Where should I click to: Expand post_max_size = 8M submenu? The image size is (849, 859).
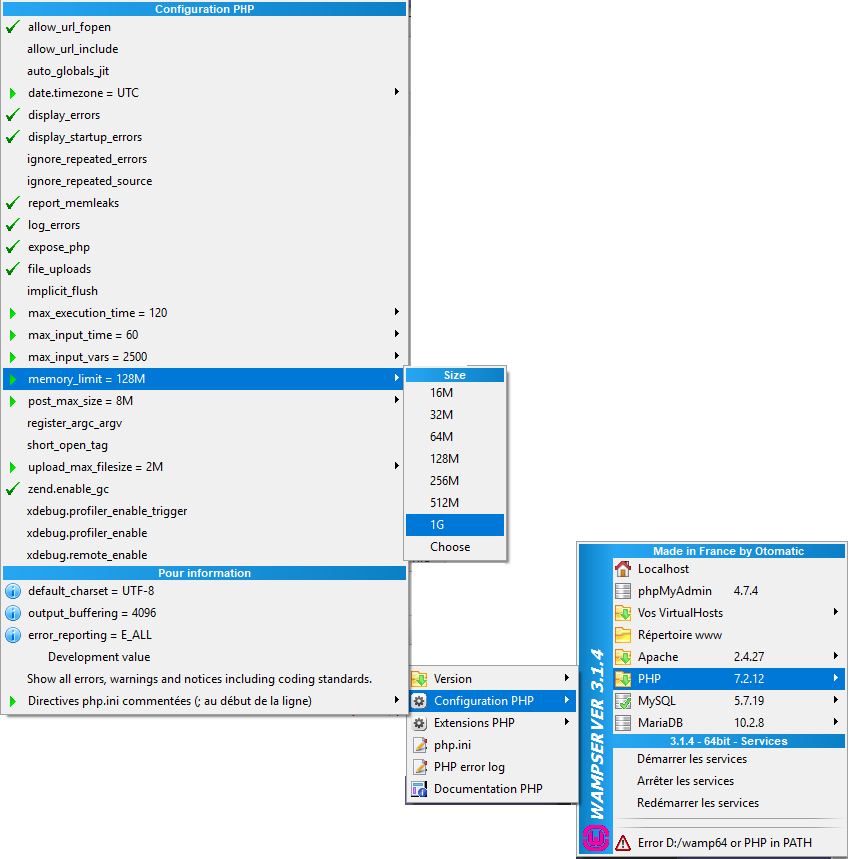coord(204,401)
